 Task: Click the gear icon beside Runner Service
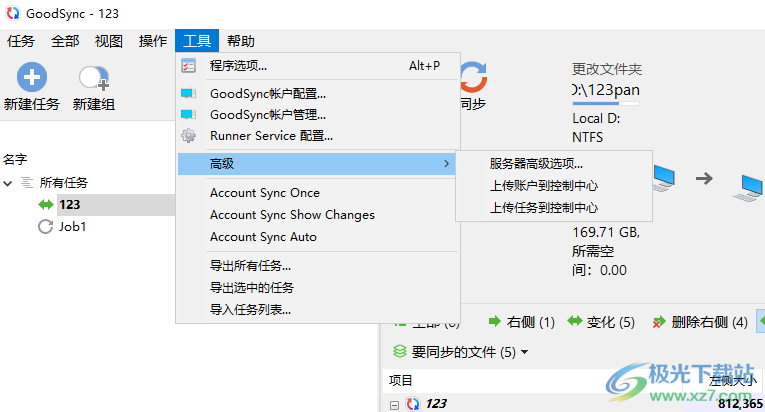(188, 136)
